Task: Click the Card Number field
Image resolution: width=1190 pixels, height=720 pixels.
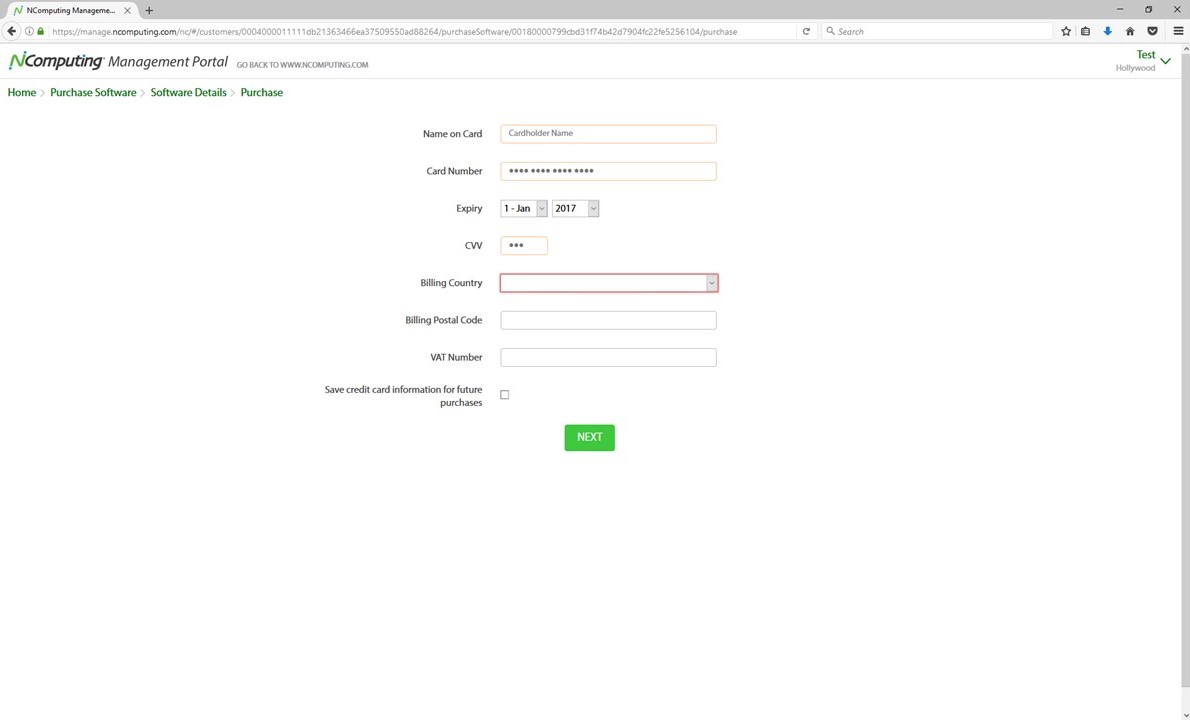Action: click(609, 171)
